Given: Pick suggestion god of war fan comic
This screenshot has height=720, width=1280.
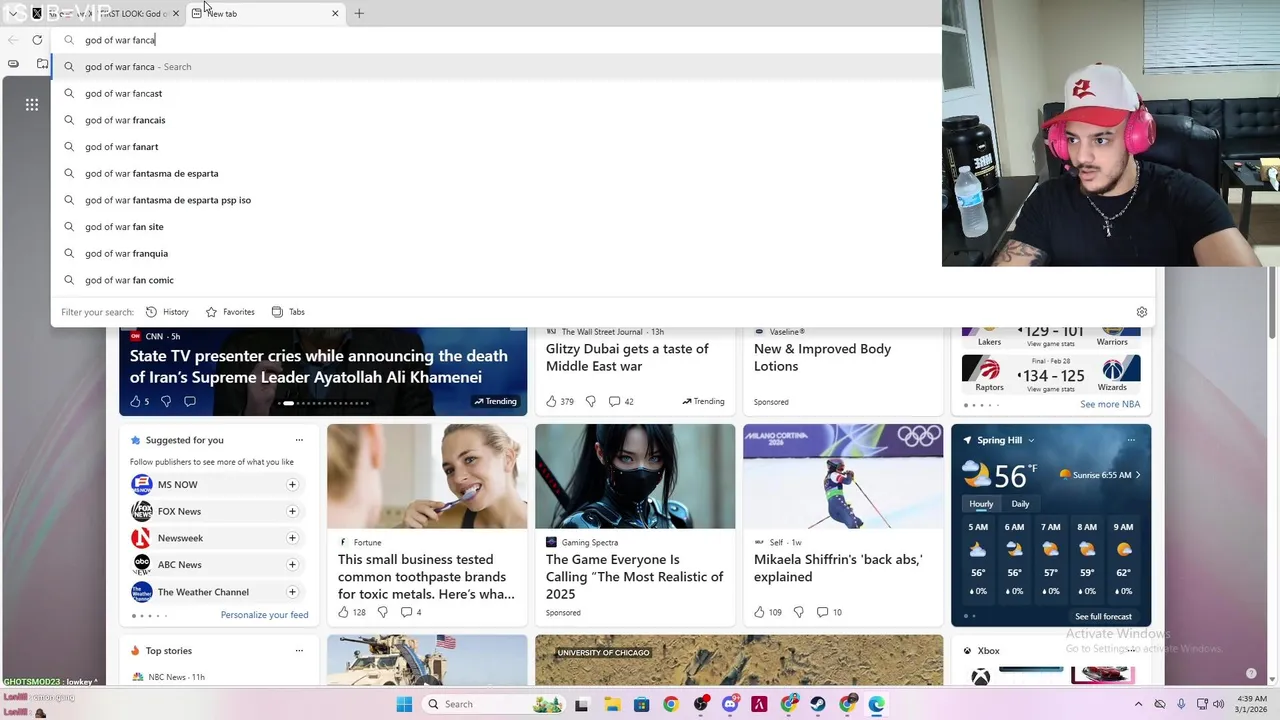Looking at the screenshot, I should tap(602, 280).
